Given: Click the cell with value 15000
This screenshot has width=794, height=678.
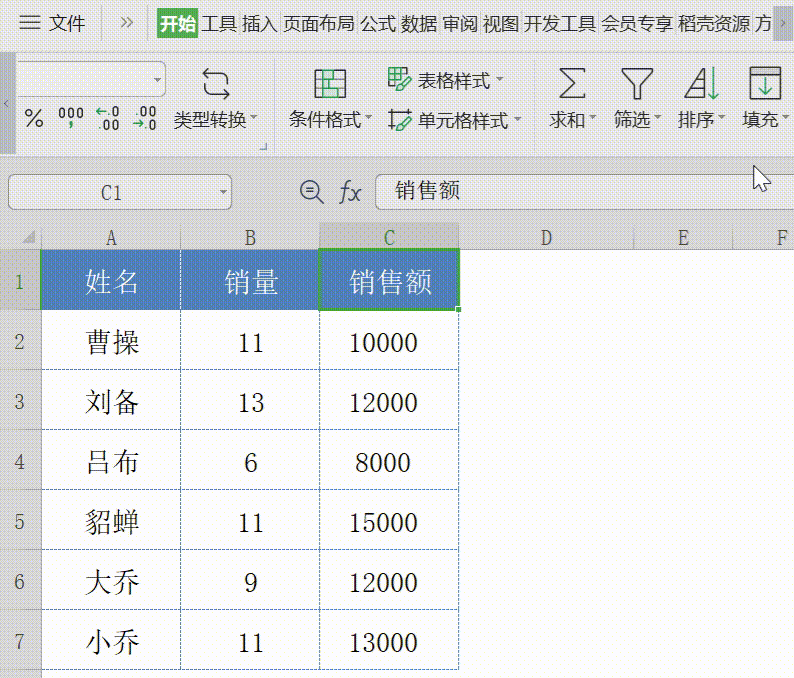Looking at the screenshot, I should 389,520.
